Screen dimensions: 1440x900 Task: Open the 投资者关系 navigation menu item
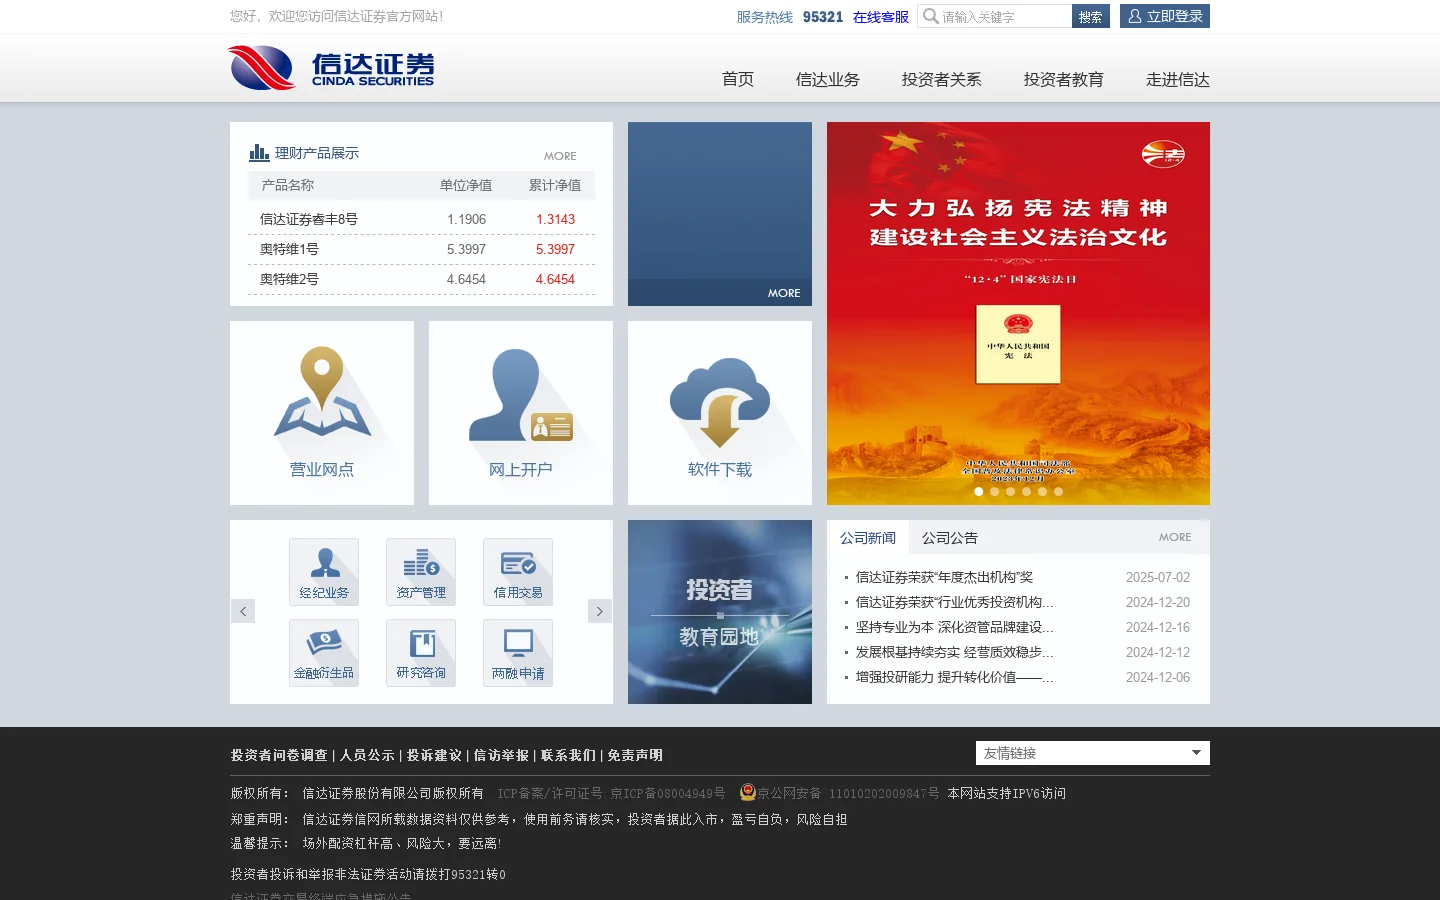[x=941, y=79]
